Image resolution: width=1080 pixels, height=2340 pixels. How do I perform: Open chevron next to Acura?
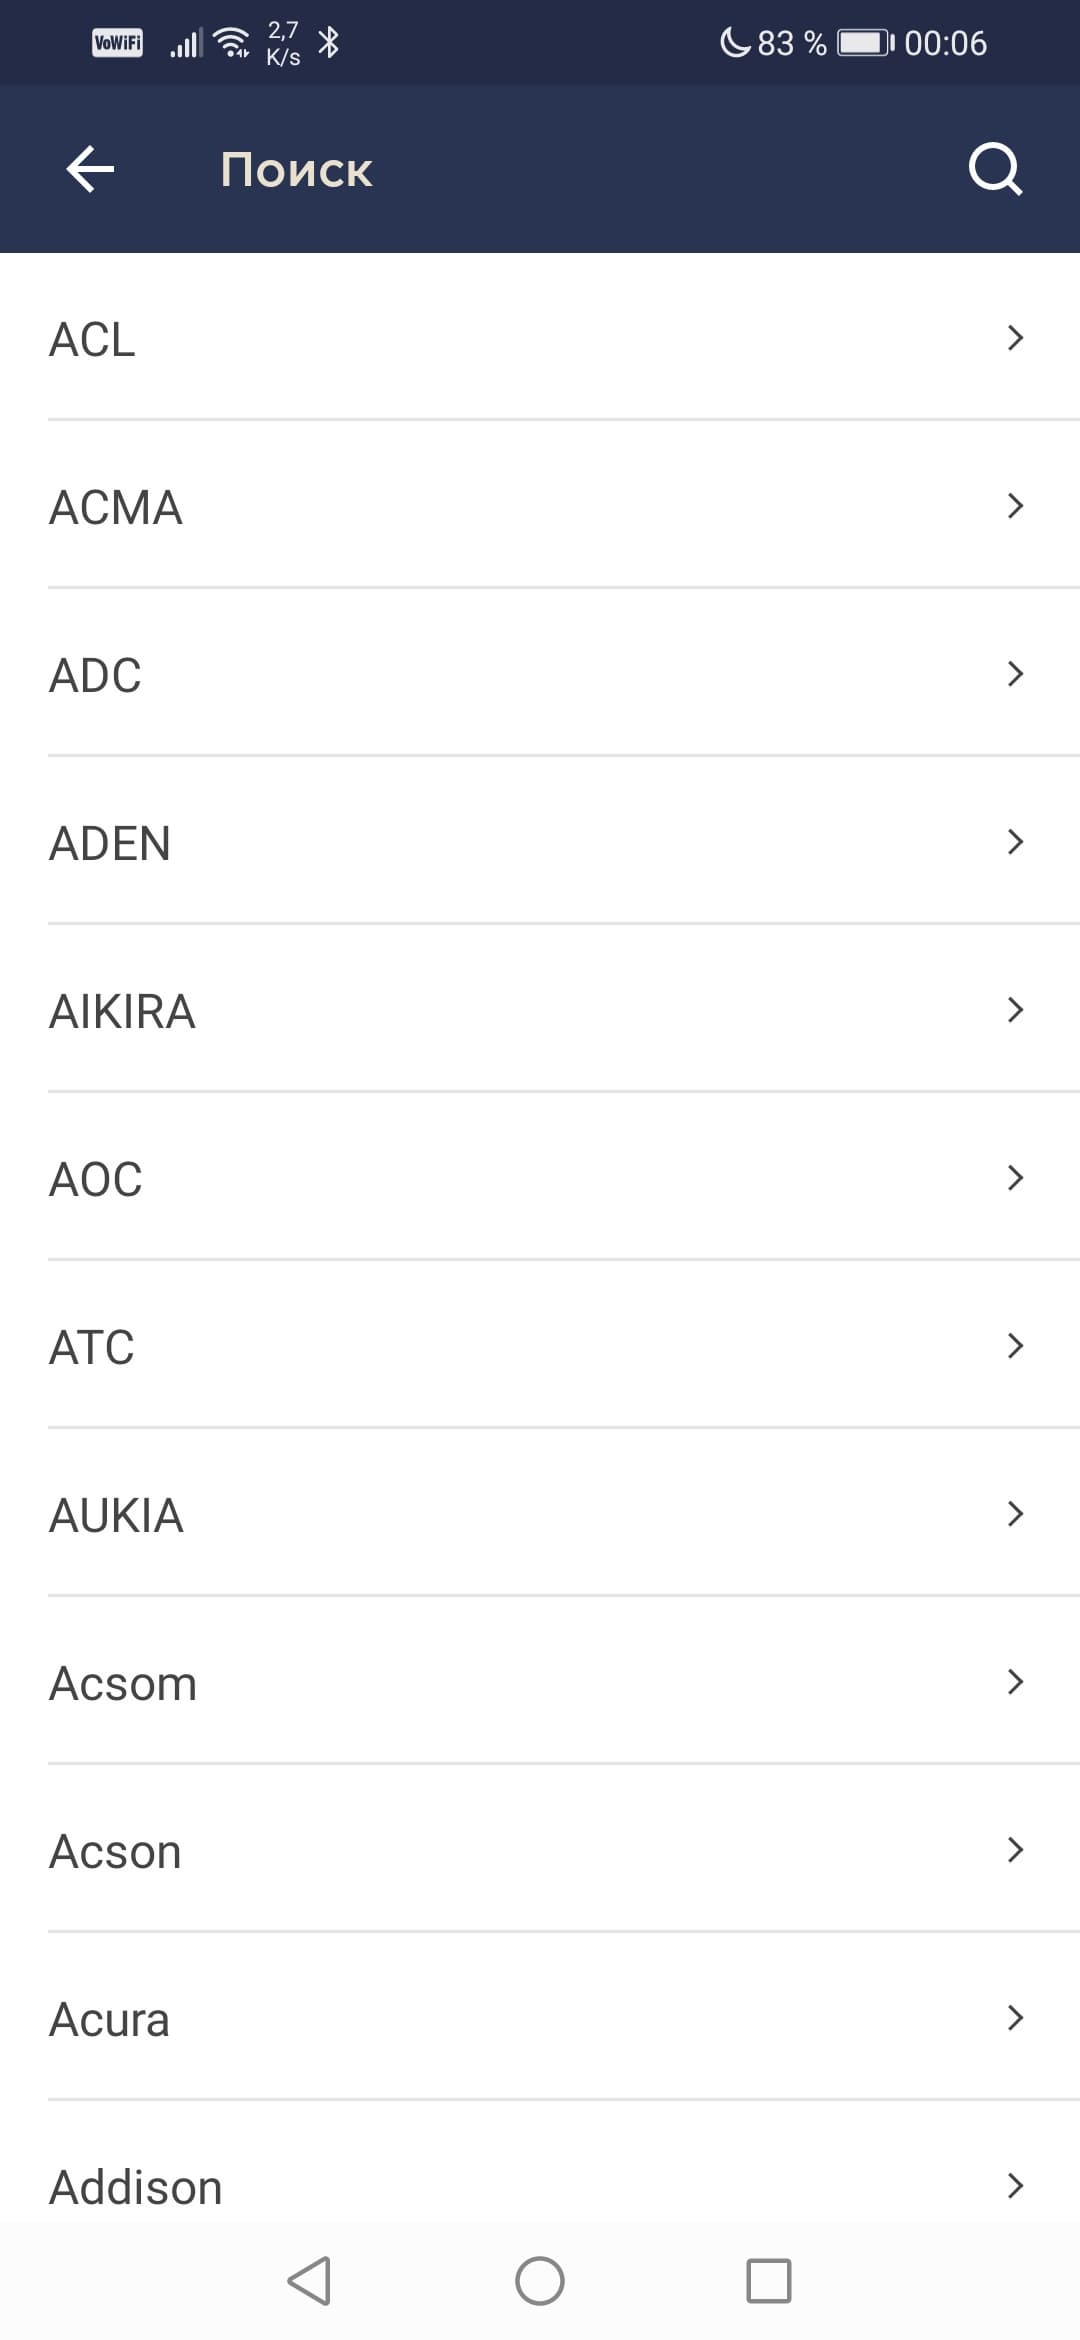point(1015,2018)
